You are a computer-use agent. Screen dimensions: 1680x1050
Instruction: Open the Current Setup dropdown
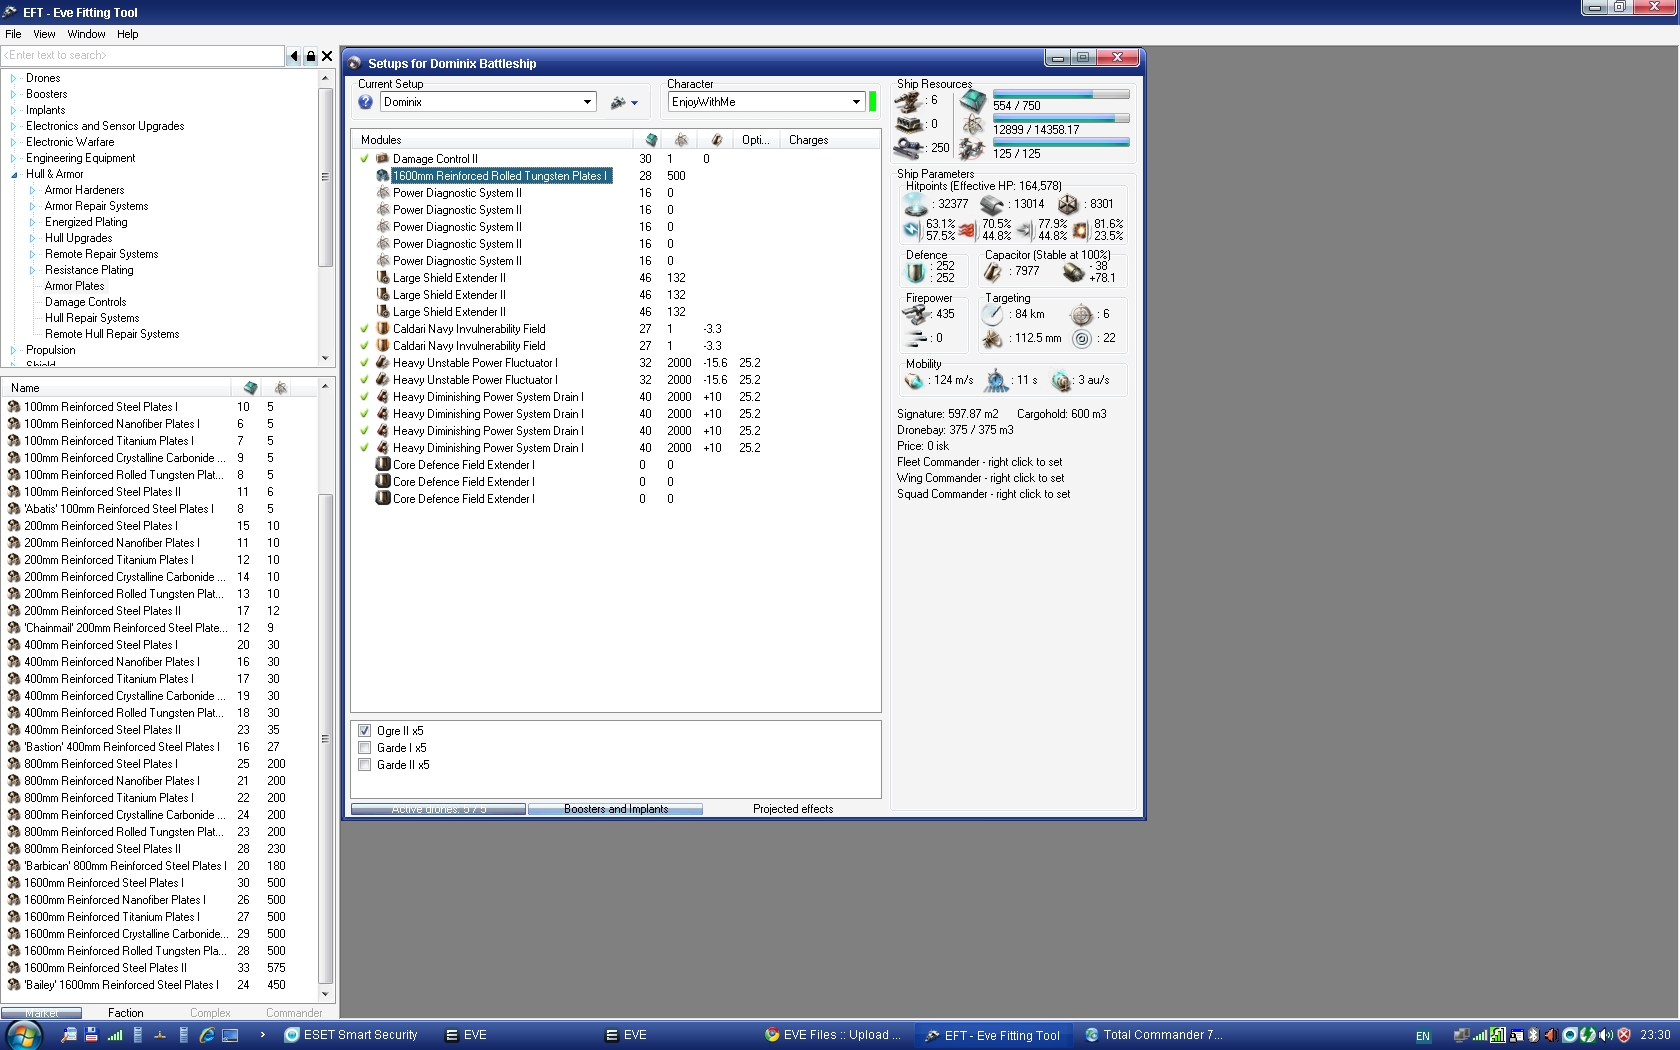coord(587,102)
